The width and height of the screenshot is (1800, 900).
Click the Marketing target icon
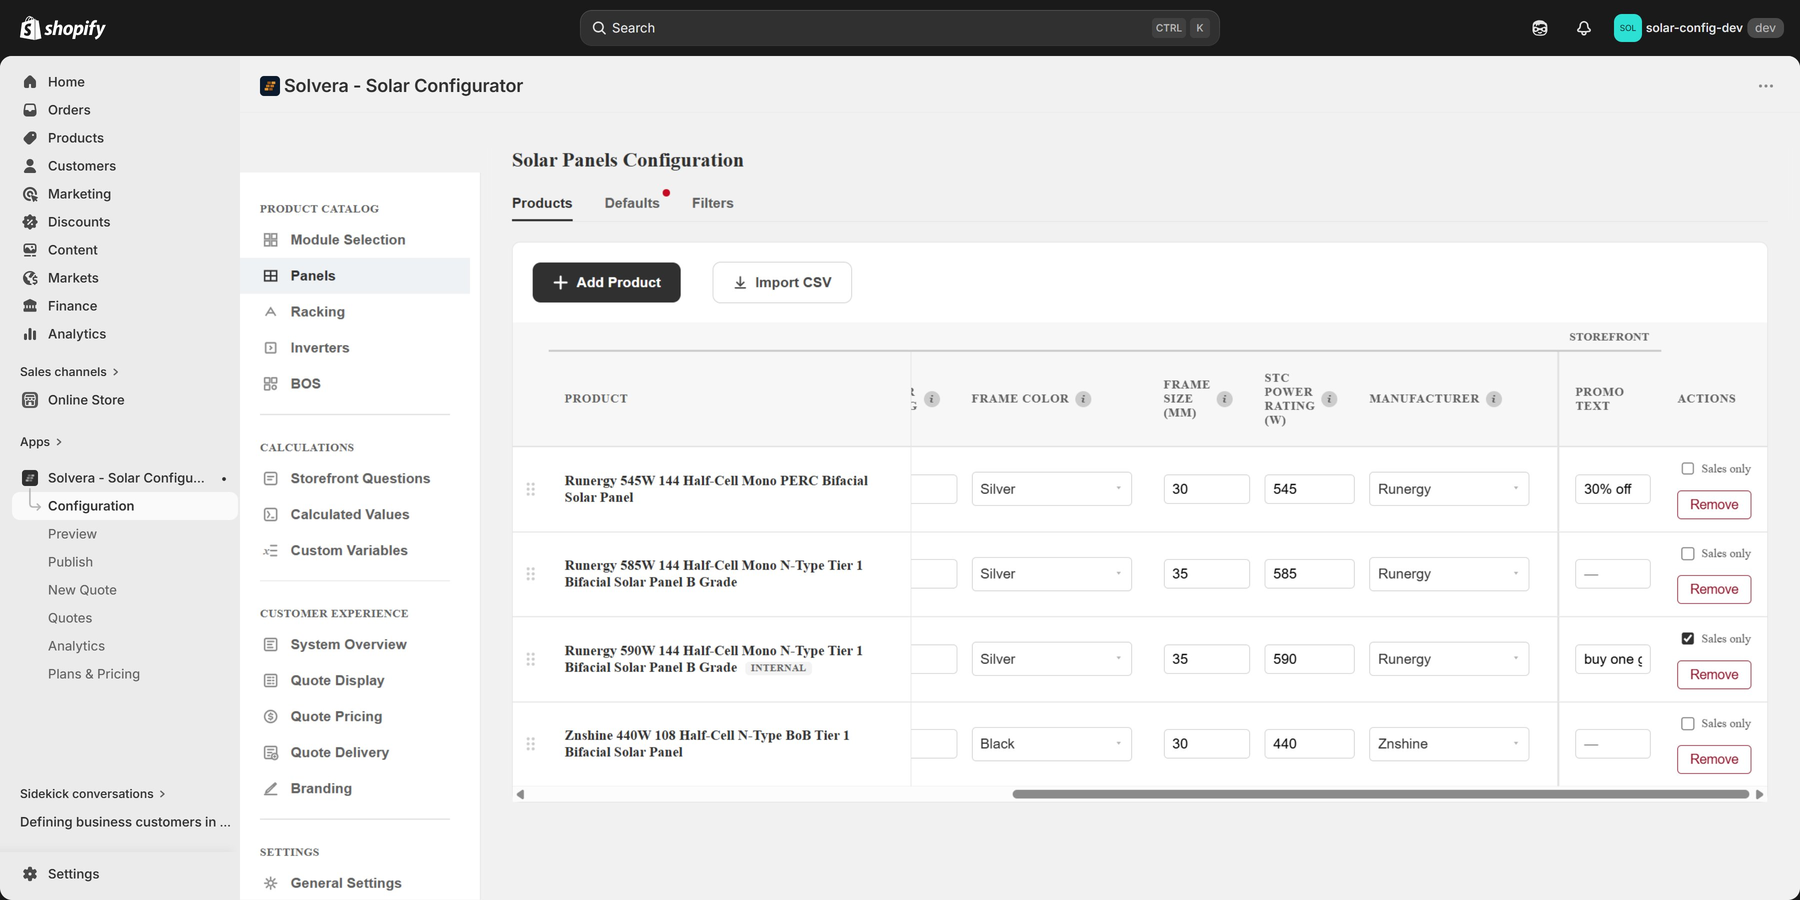point(30,194)
